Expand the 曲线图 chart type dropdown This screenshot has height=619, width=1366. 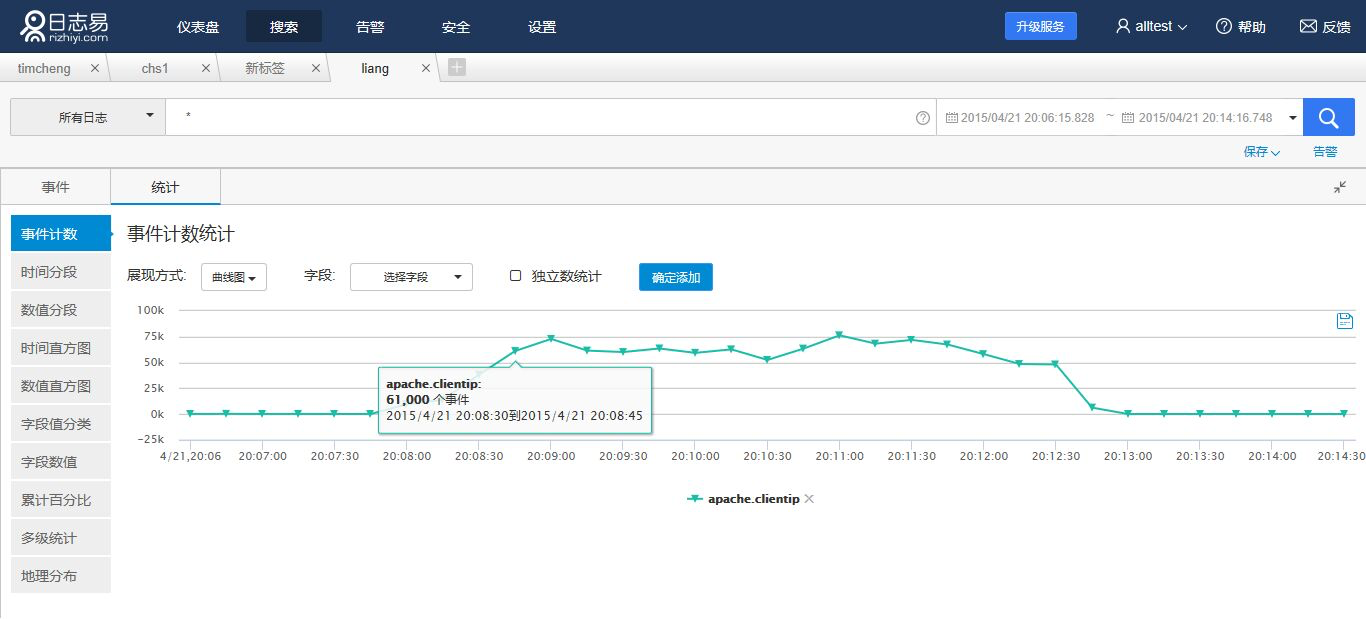pyautogui.click(x=233, y=277)
